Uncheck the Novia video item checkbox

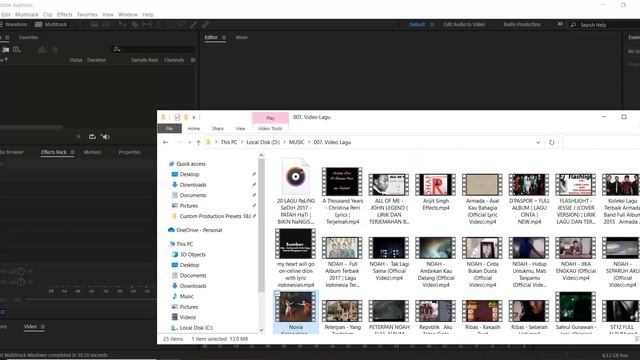tap(277, 293)
